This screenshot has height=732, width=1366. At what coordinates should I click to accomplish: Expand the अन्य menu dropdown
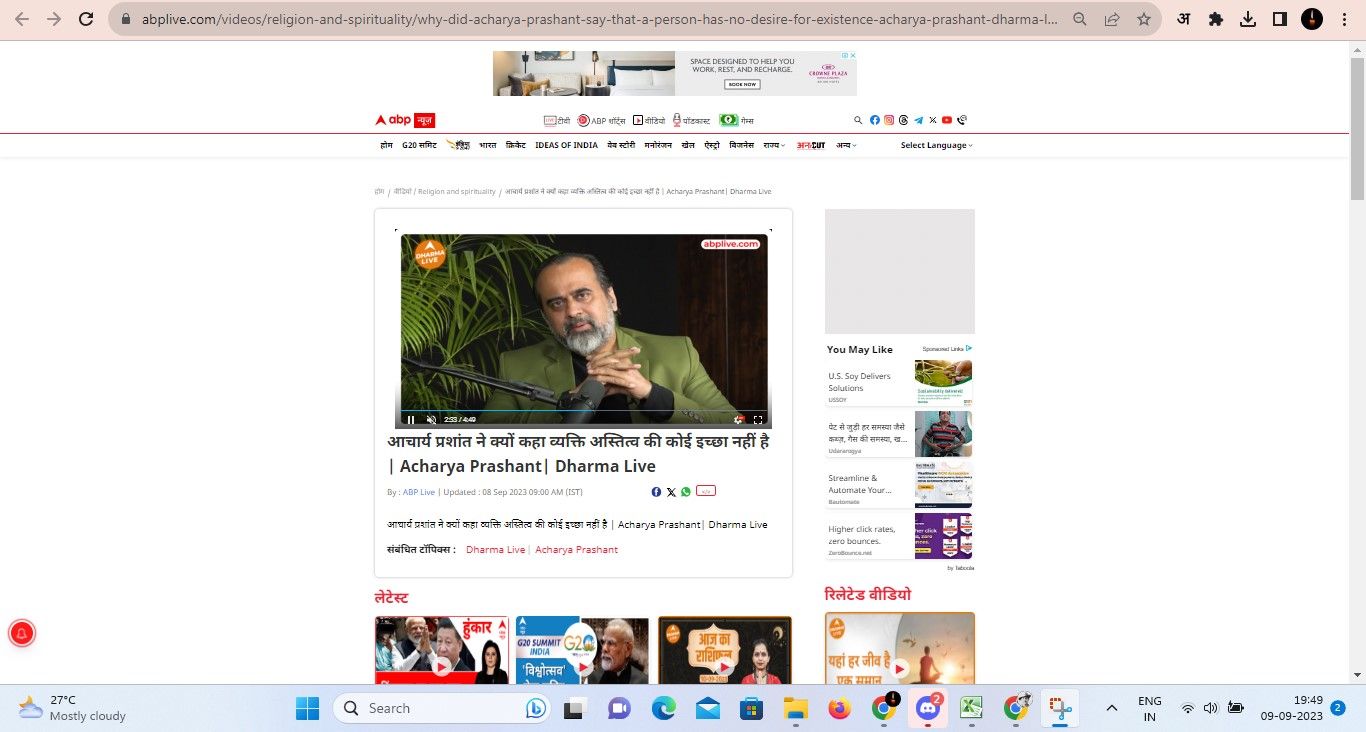point(847,145)
